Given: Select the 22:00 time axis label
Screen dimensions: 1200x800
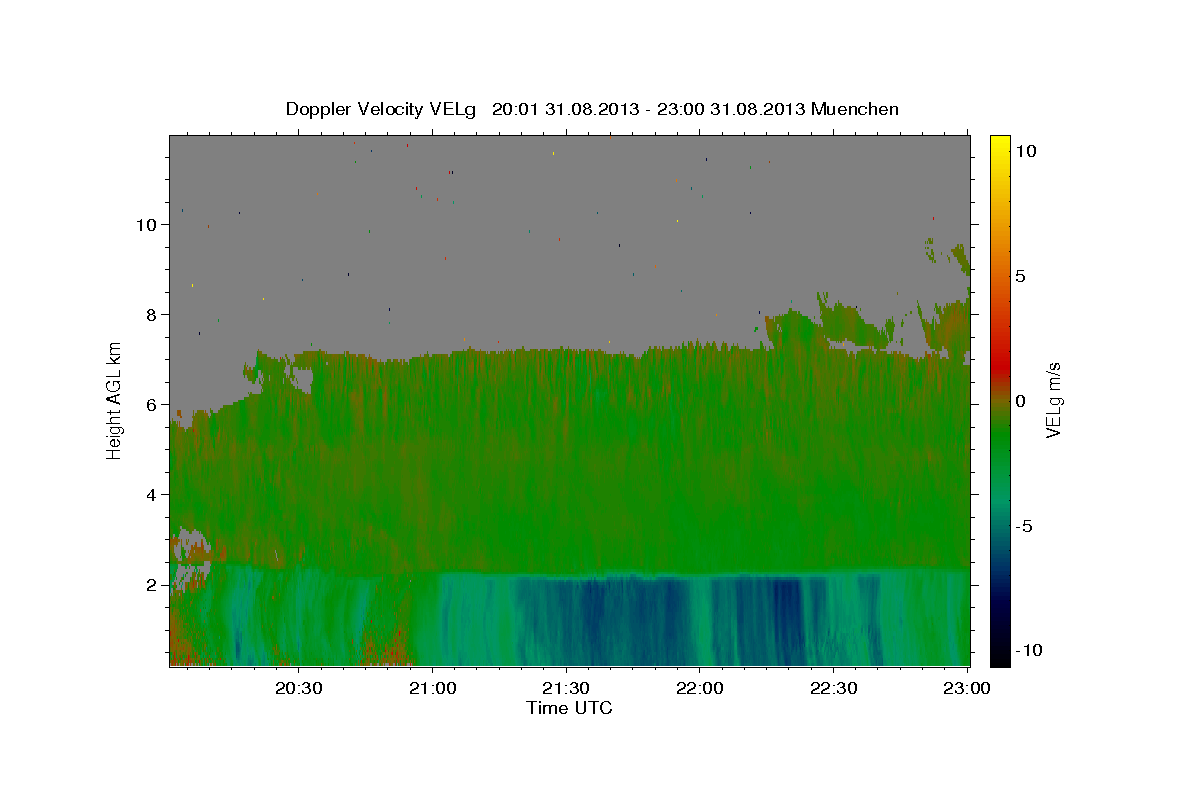Looking at the screenshot, I should click(x=699, y=688).
